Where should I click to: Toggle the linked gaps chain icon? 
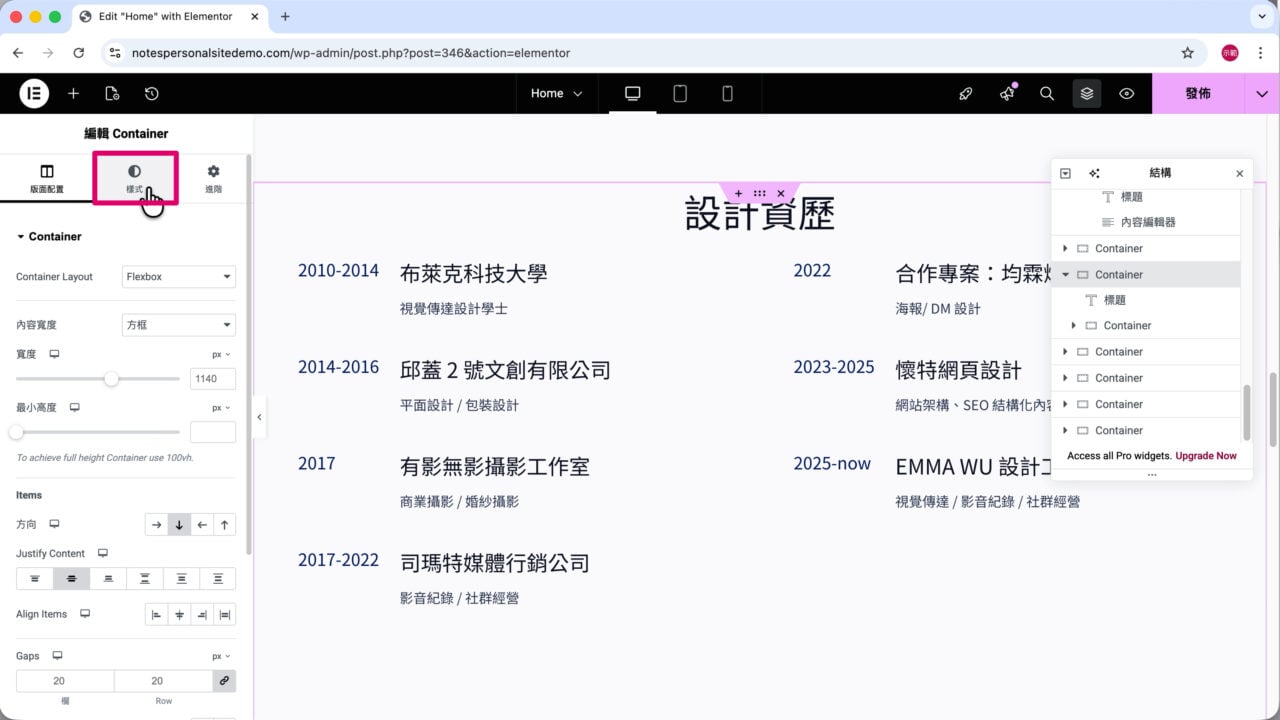click(x=224, y=681)
